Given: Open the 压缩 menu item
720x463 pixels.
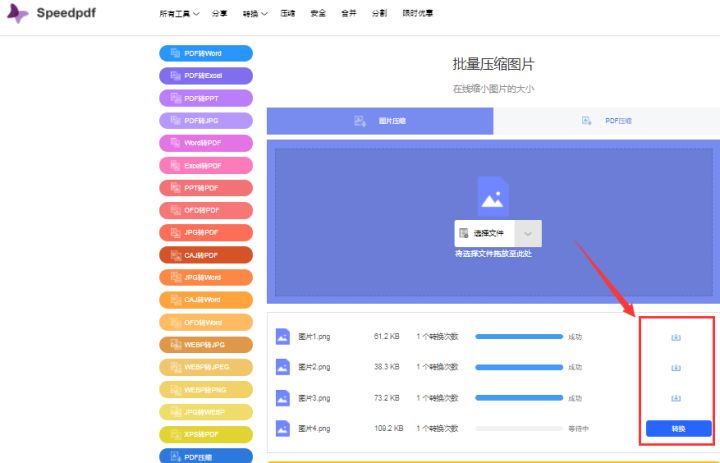Looking at the screenshot, I should (287, 14).
